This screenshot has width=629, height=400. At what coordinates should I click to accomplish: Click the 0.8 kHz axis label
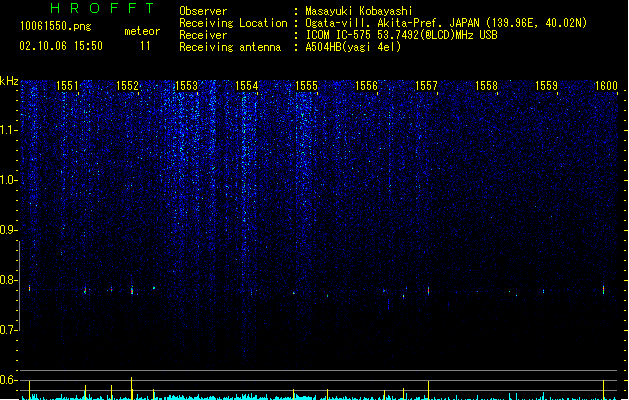point(8,280)
